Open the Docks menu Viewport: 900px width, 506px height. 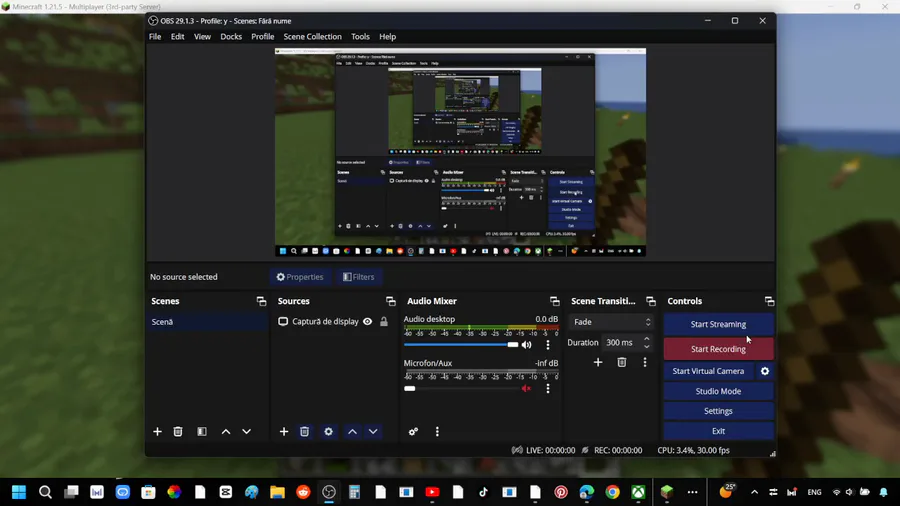[231, 37]
